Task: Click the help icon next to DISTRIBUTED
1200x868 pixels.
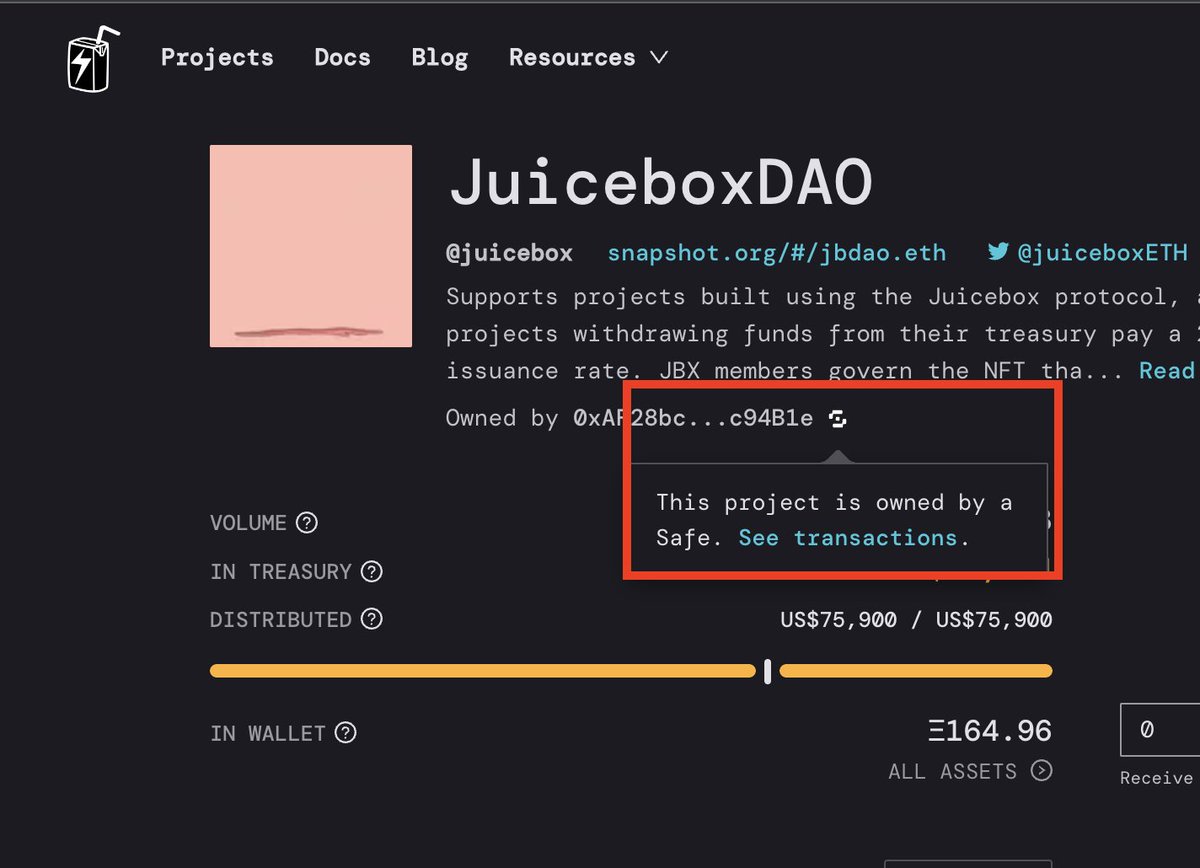Action: pos(371,620)
